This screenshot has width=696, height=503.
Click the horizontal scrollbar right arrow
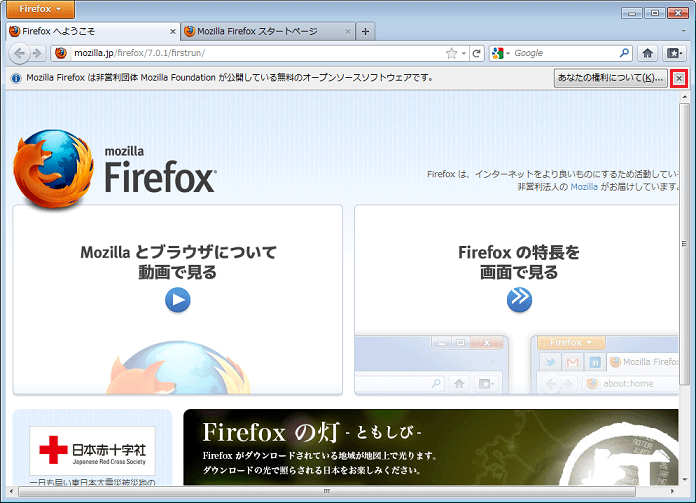tap(672, 491)
